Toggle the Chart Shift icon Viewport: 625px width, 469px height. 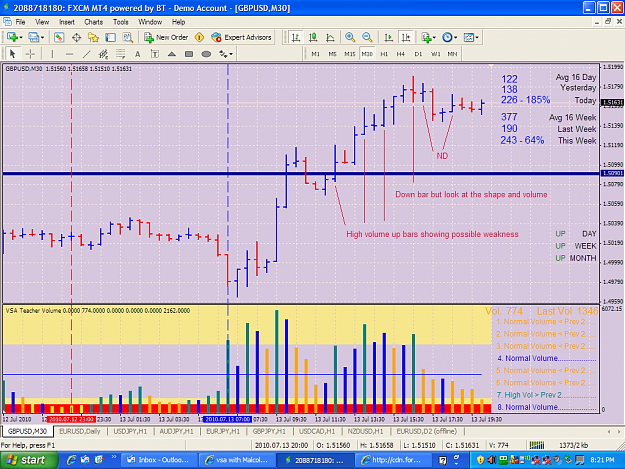(406, 37)
